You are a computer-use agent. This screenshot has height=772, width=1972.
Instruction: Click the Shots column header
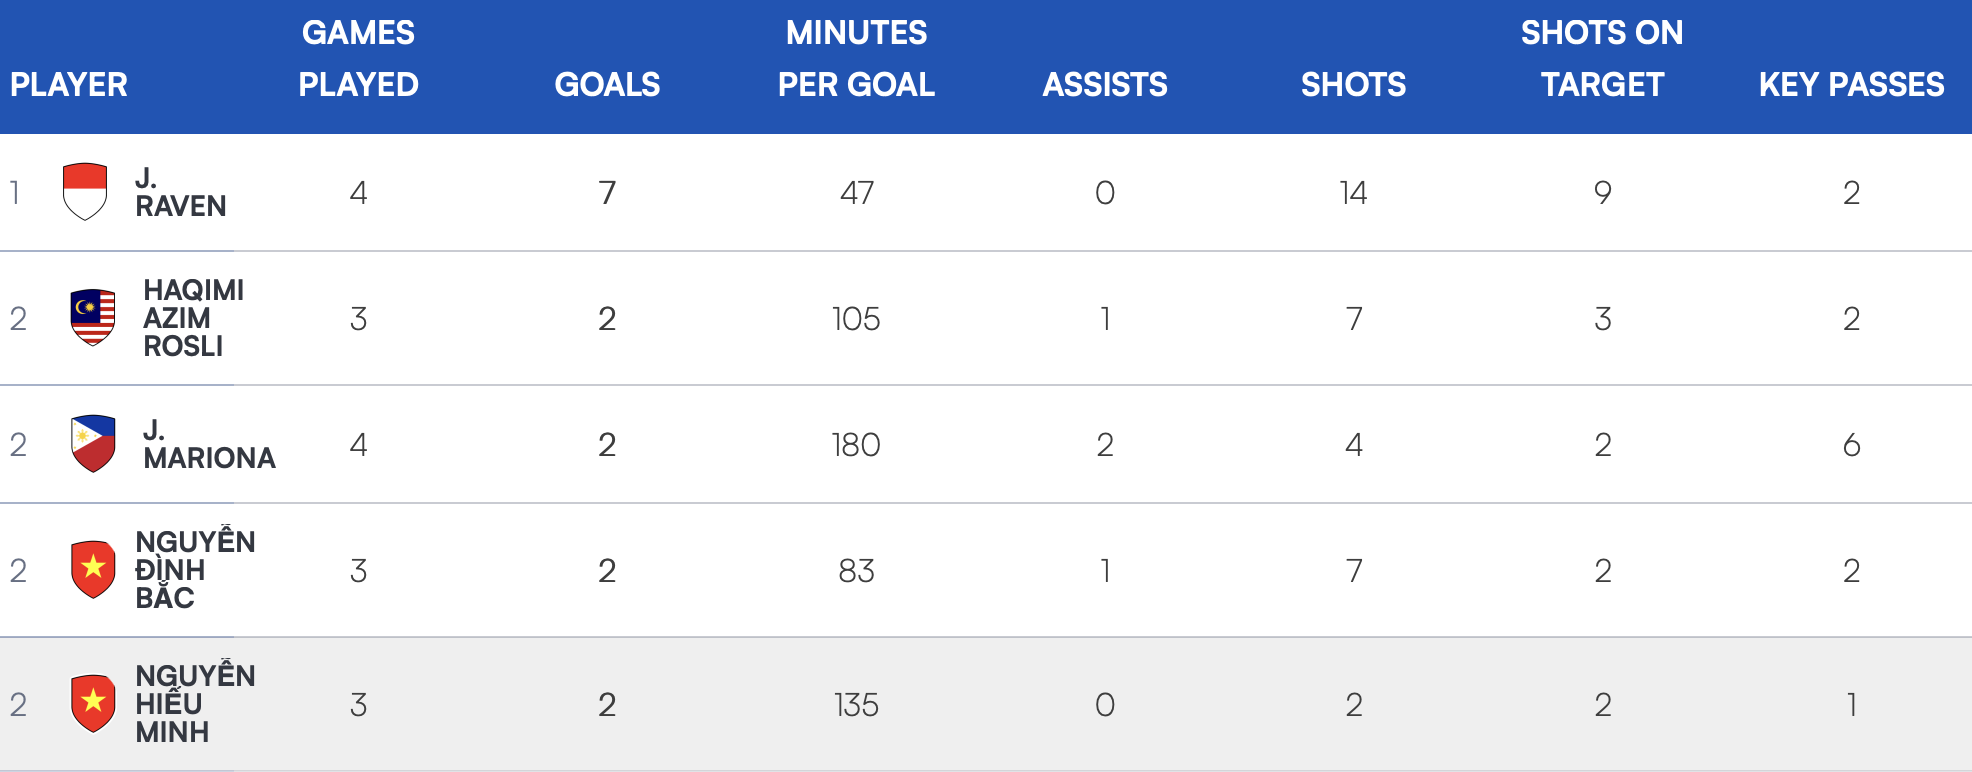click(1353, 84)
